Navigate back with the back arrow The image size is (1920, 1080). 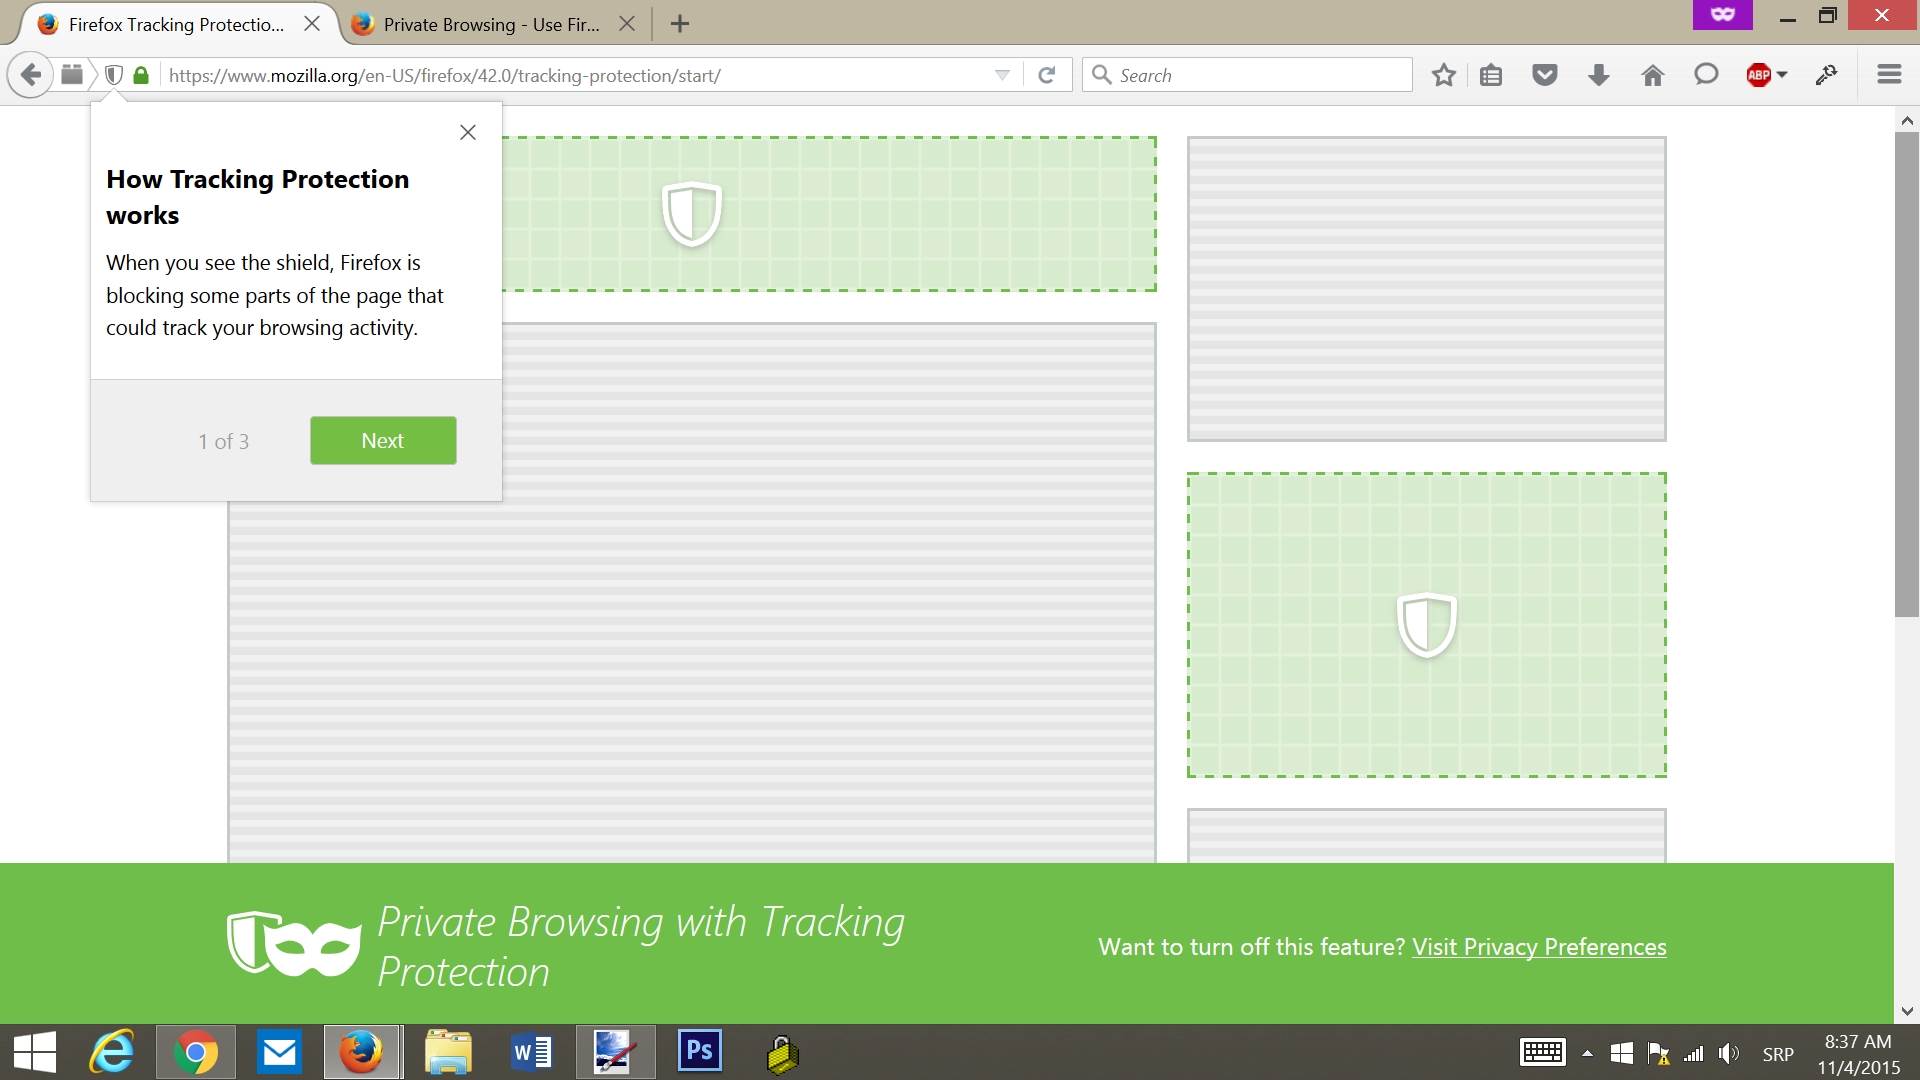pyautogui.click(x=29, y=74)
